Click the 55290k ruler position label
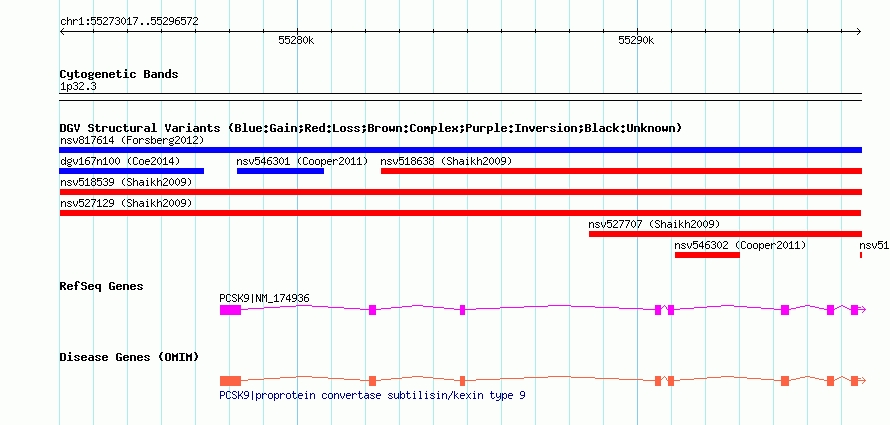 636,40
